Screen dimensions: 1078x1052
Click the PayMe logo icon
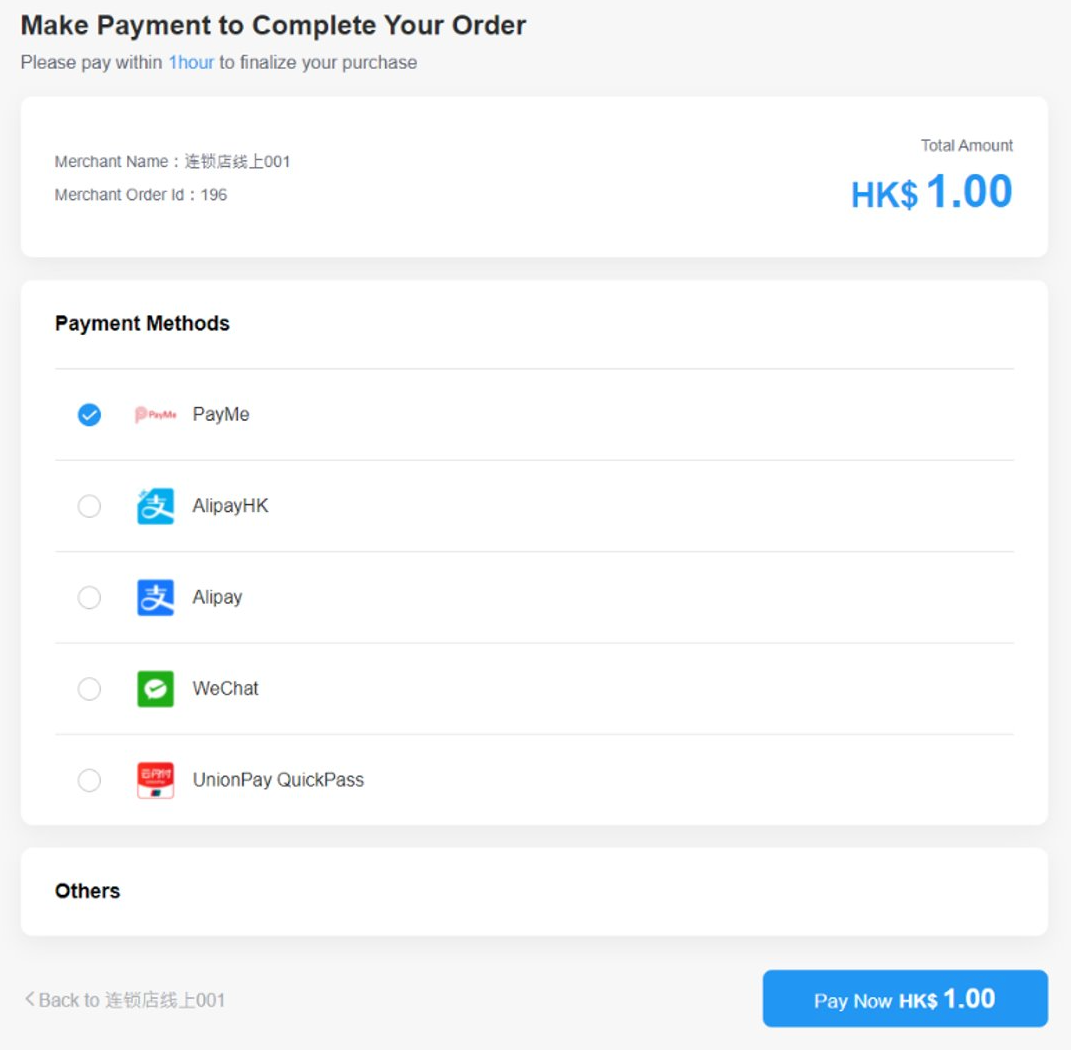[155, 415]
